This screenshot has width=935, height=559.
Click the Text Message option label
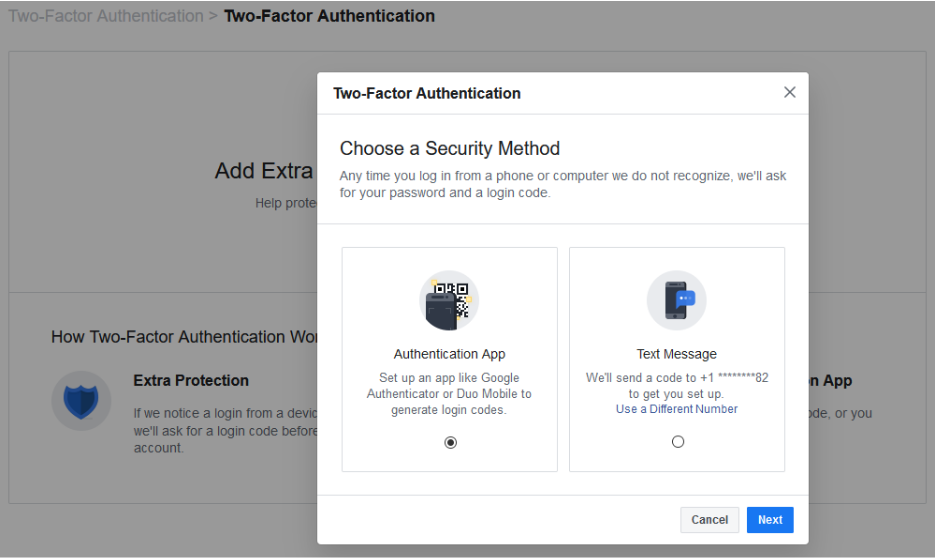point(676,354)
